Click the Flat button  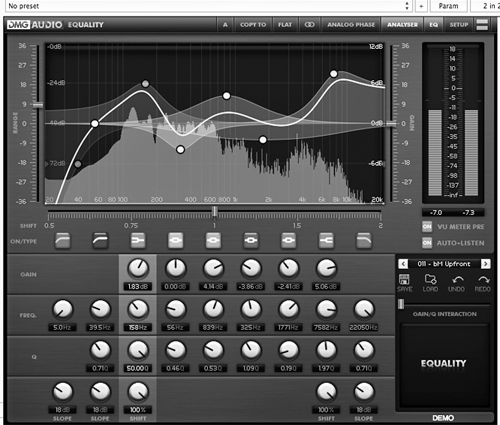[285, 25]
